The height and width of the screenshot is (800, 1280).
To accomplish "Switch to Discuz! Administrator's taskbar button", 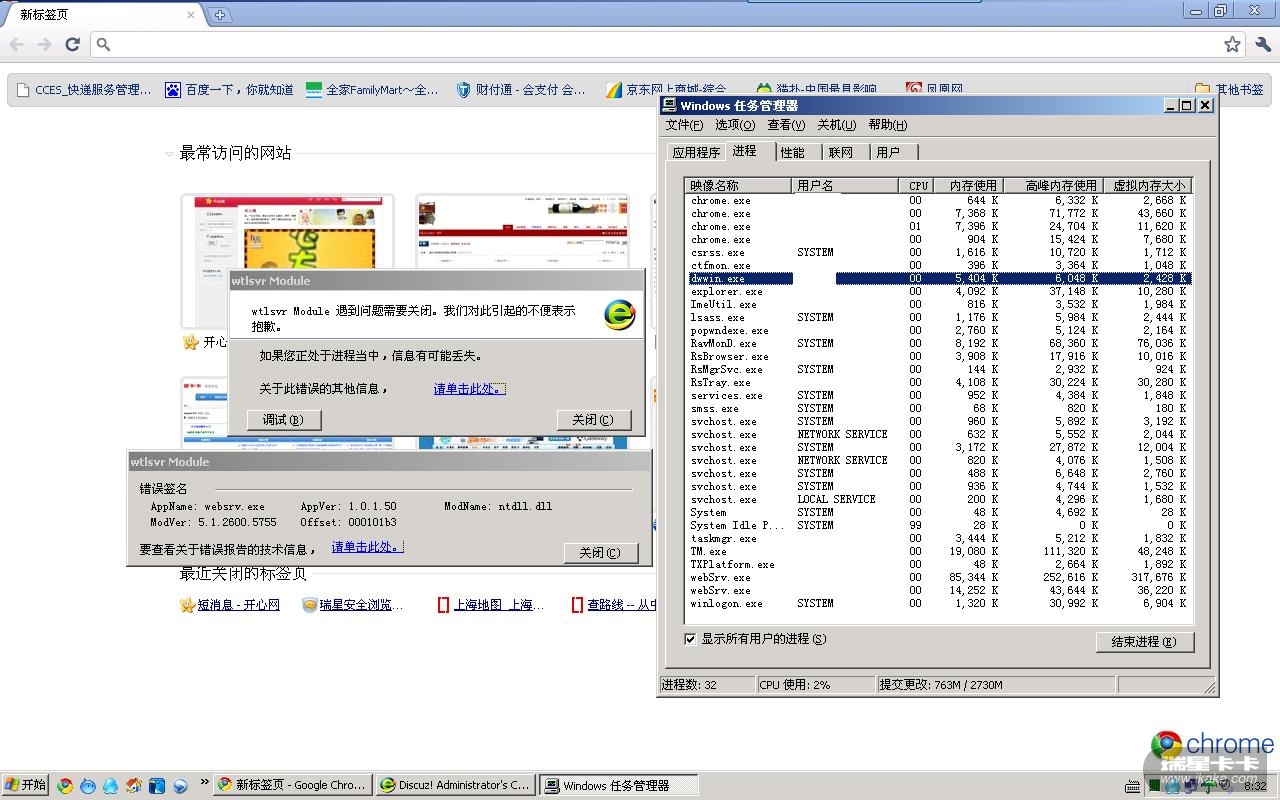I will point(456,785).
